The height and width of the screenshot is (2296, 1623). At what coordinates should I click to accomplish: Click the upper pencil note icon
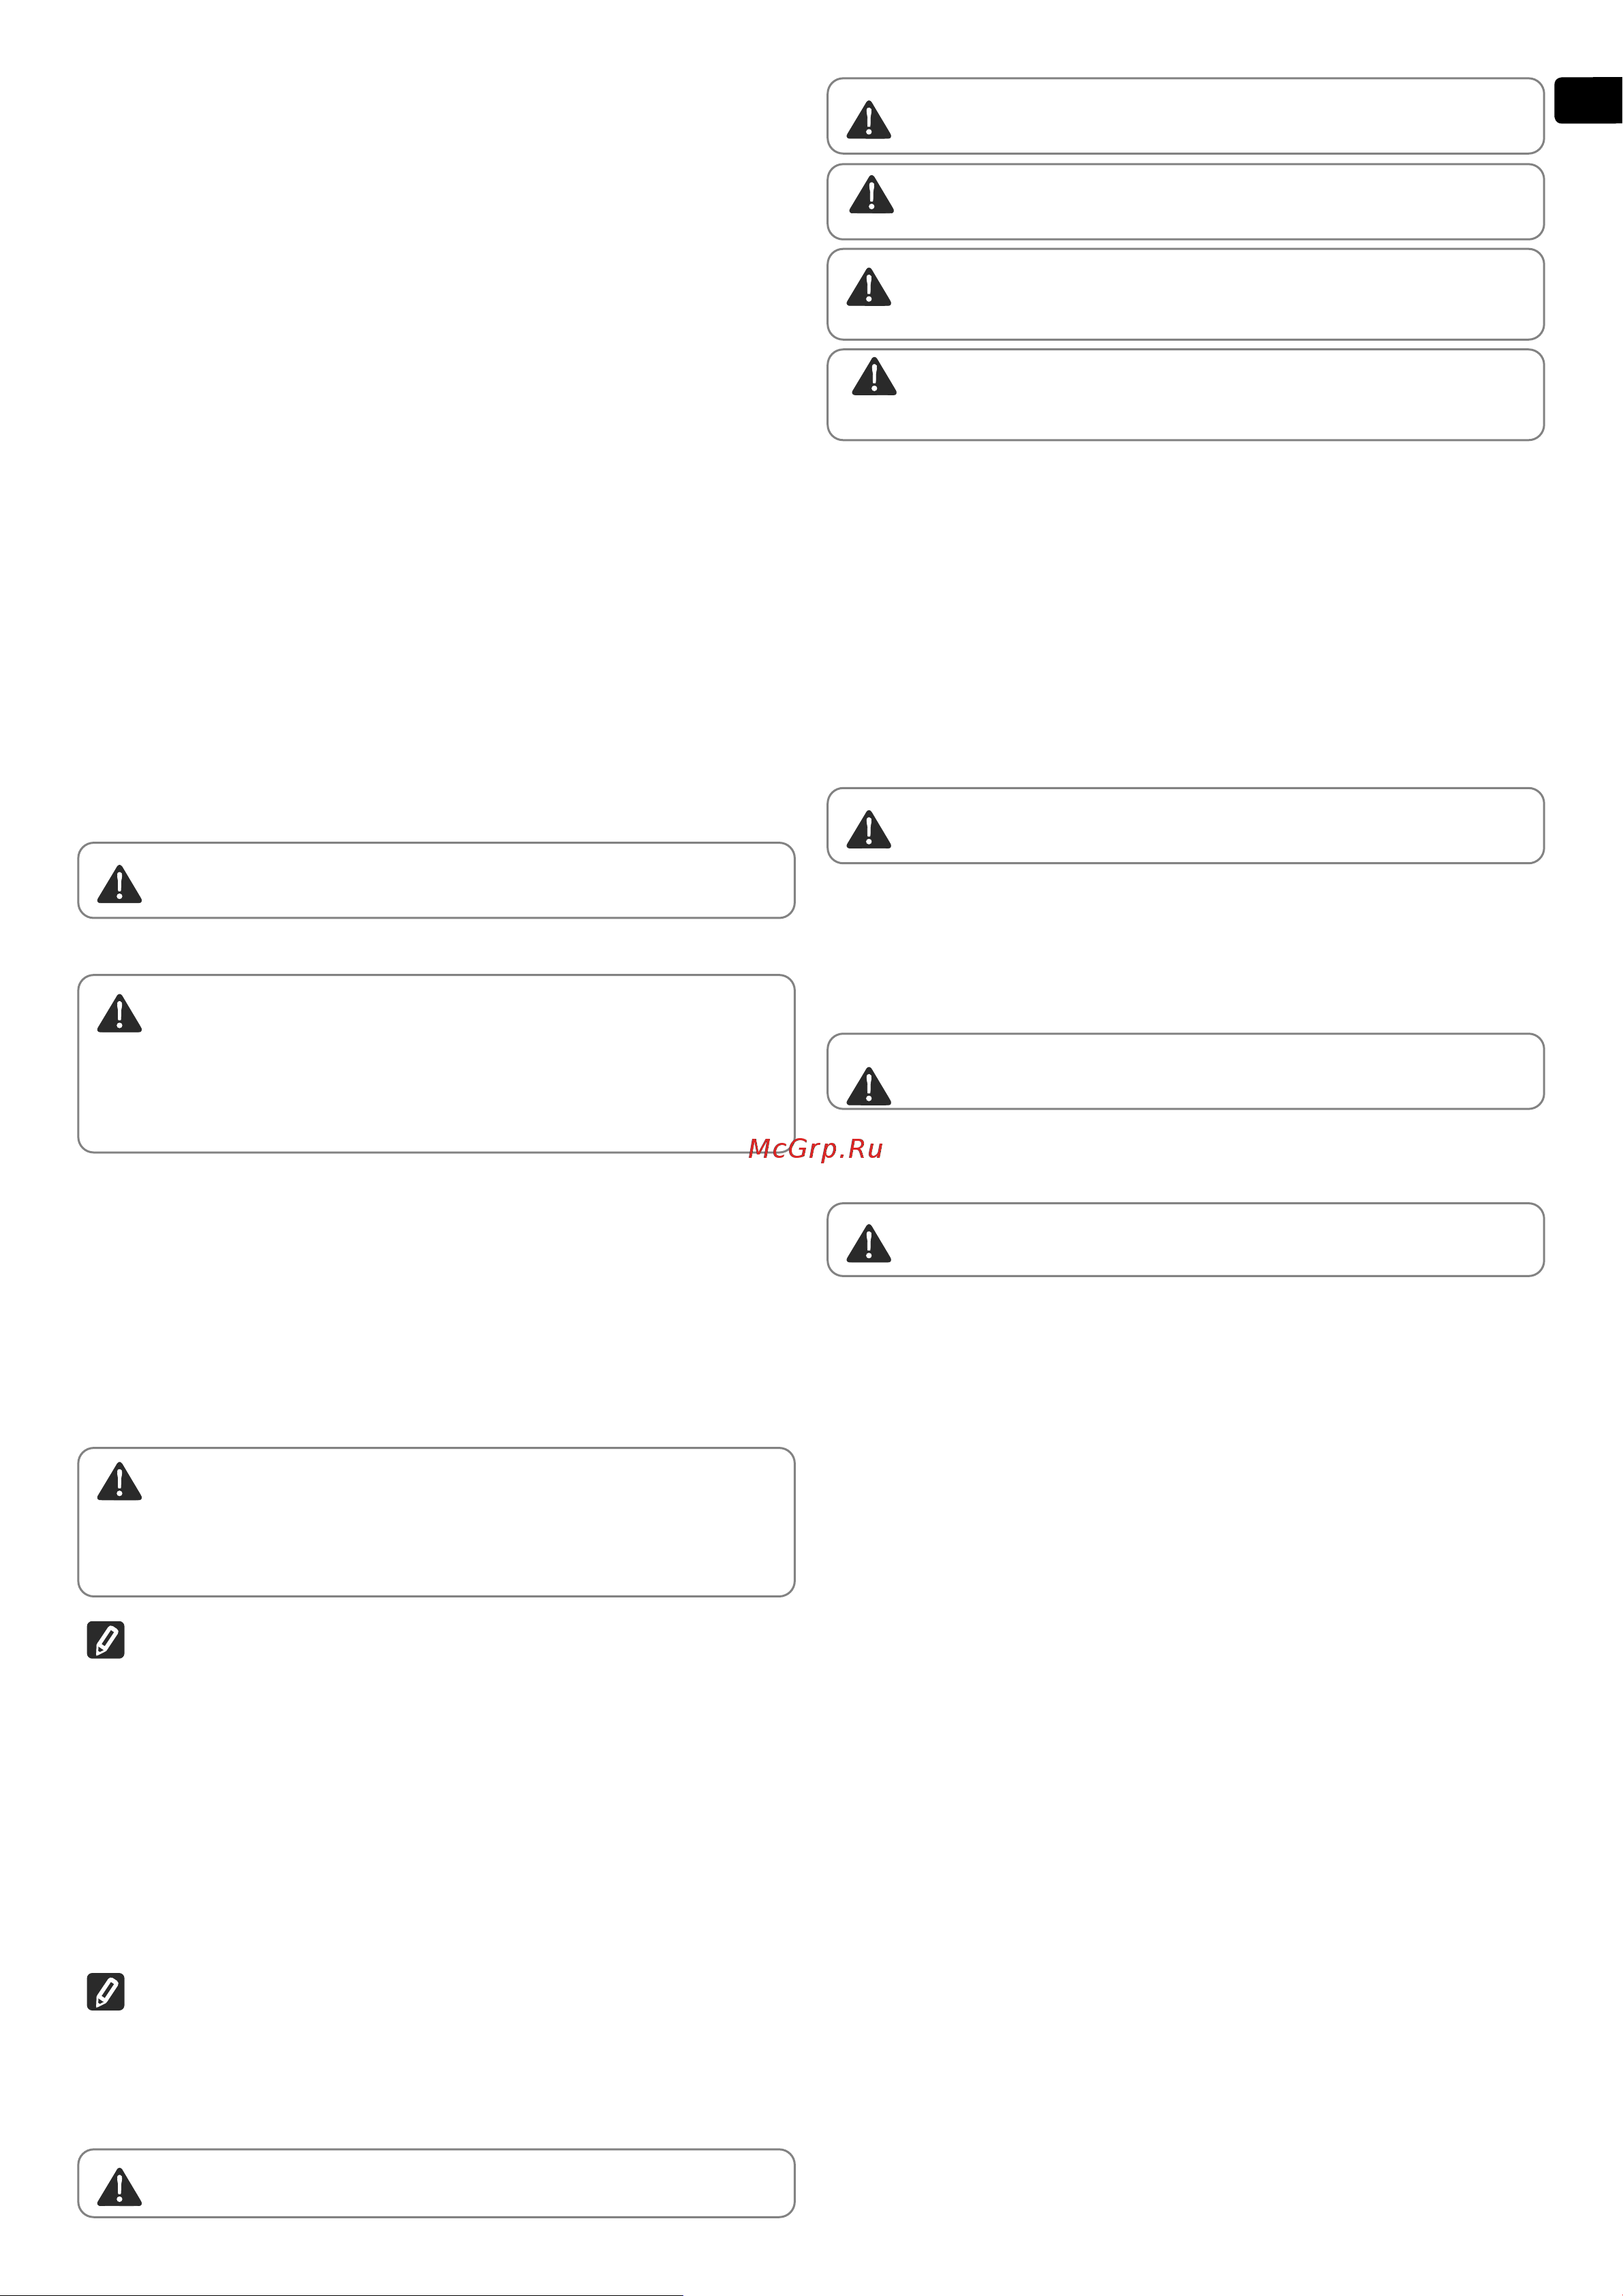pyautogui.click(x=106, y=1640)
